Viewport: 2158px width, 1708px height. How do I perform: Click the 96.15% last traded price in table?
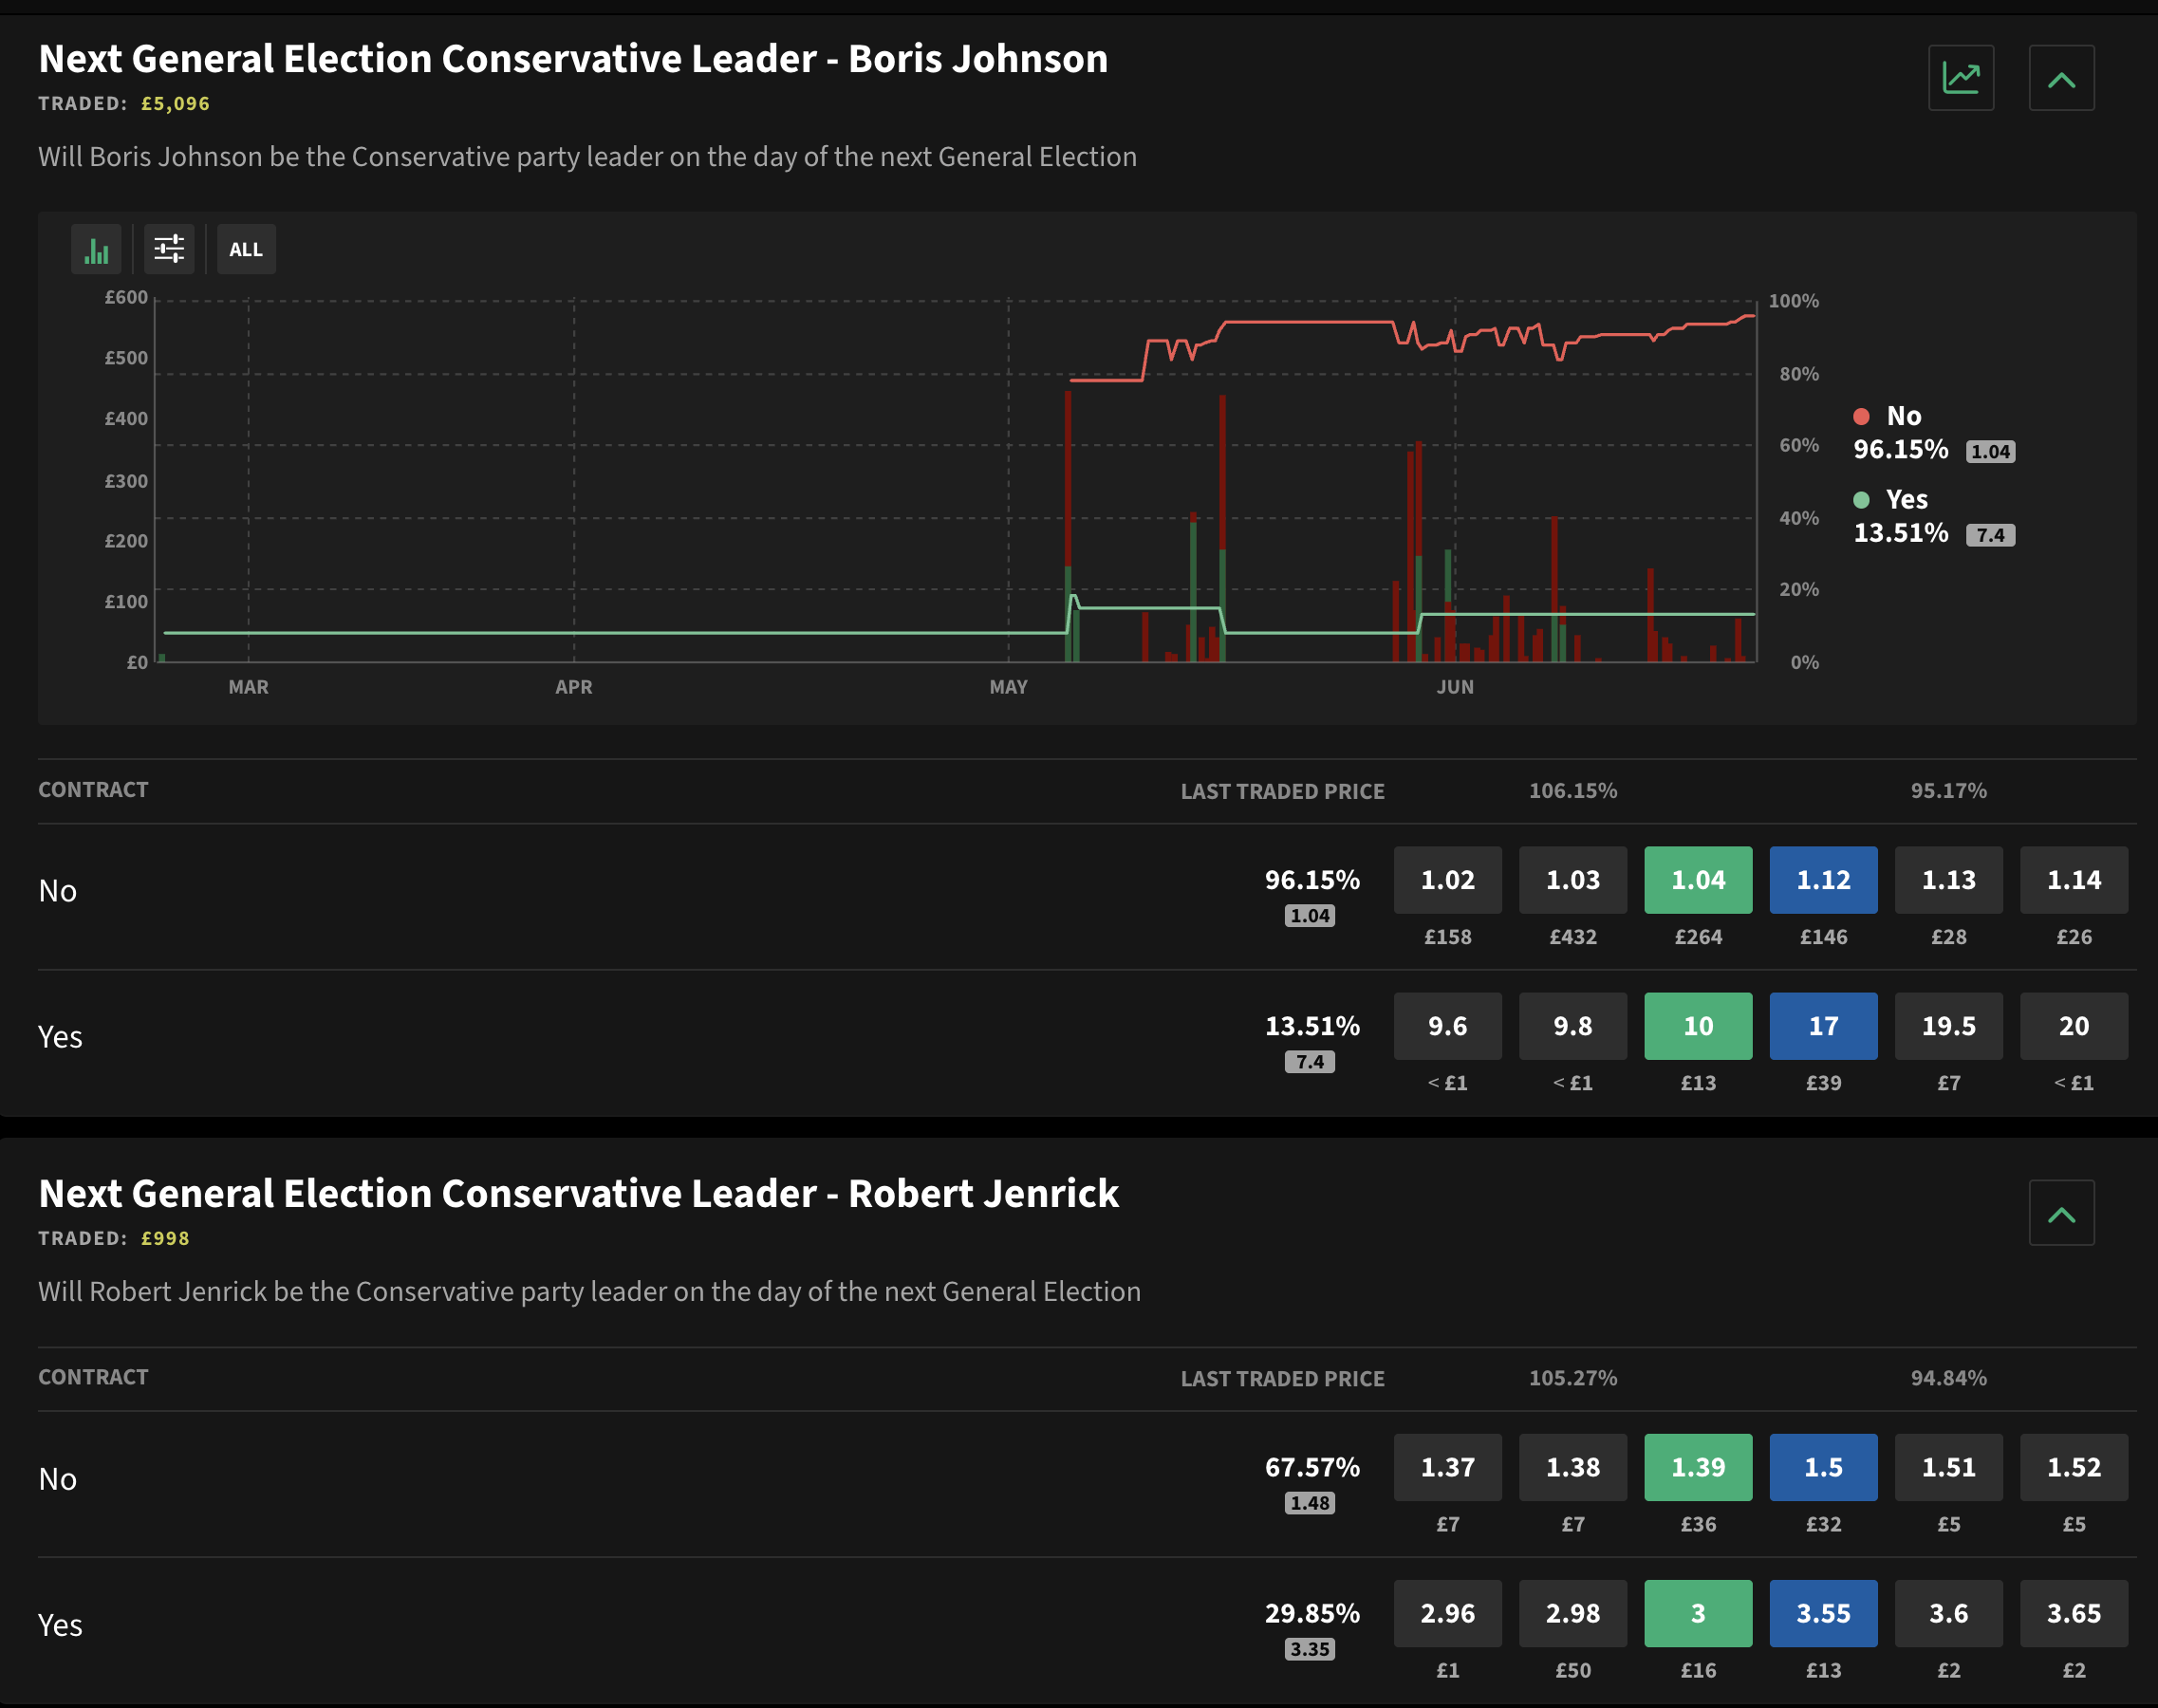click(1312, 880)
